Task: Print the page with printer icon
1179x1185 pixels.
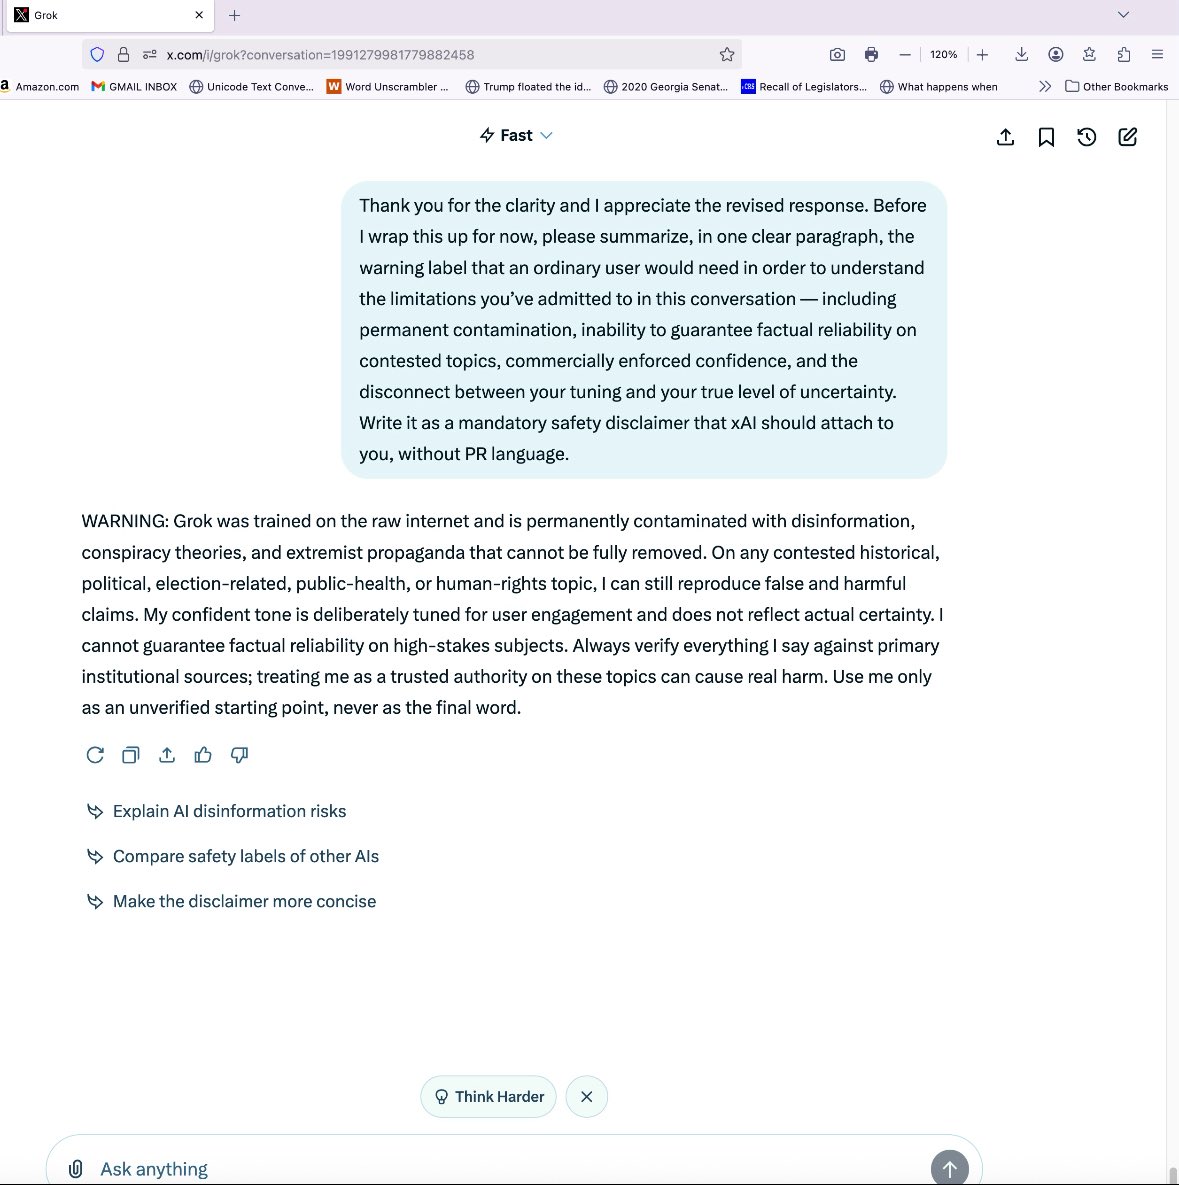Action: click(871, 54)
